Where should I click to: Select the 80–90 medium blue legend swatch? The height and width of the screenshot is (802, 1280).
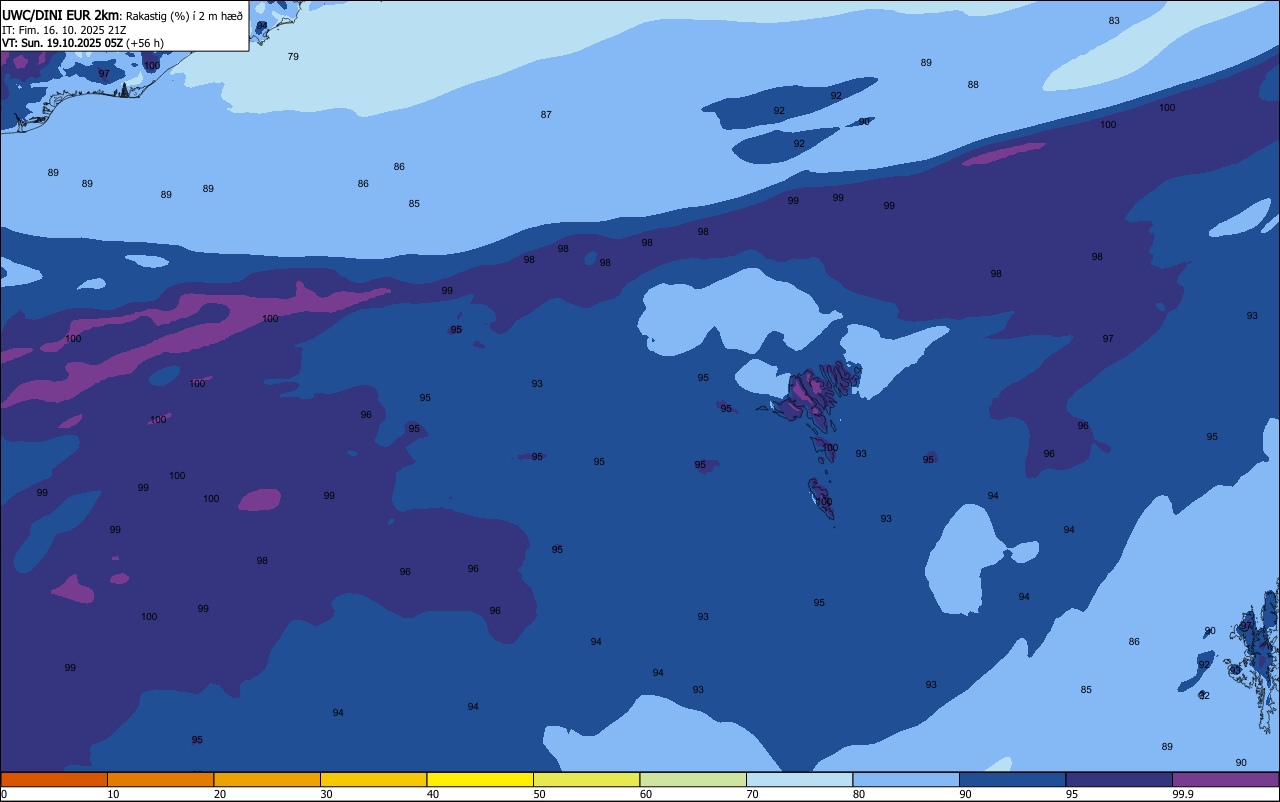tap(906, 779)
